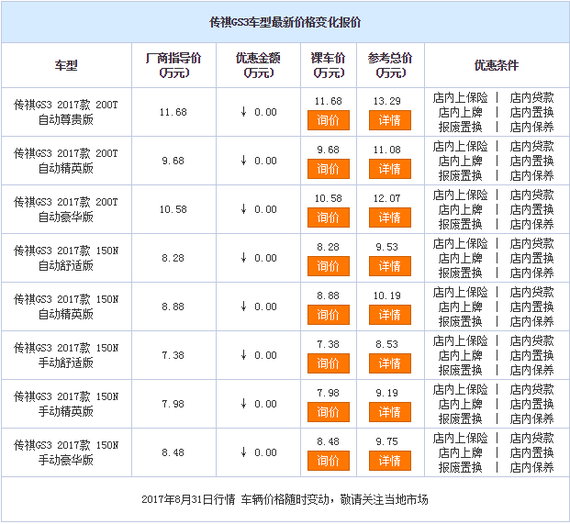
Task: Click 询价 button for 150N 手动精英版
Action: [x=328, y=412]
